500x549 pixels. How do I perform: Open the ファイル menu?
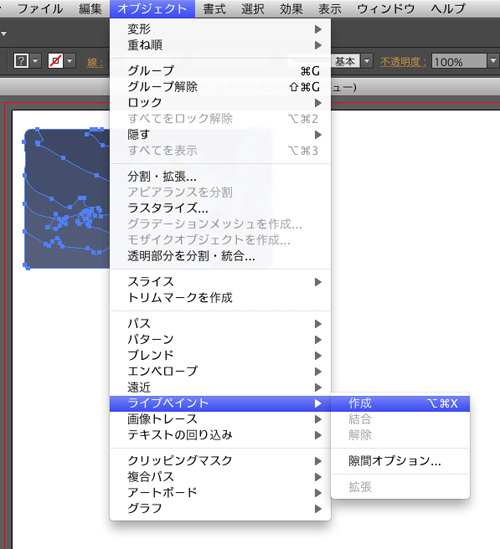pyautogui.click(x=40, y=9)
